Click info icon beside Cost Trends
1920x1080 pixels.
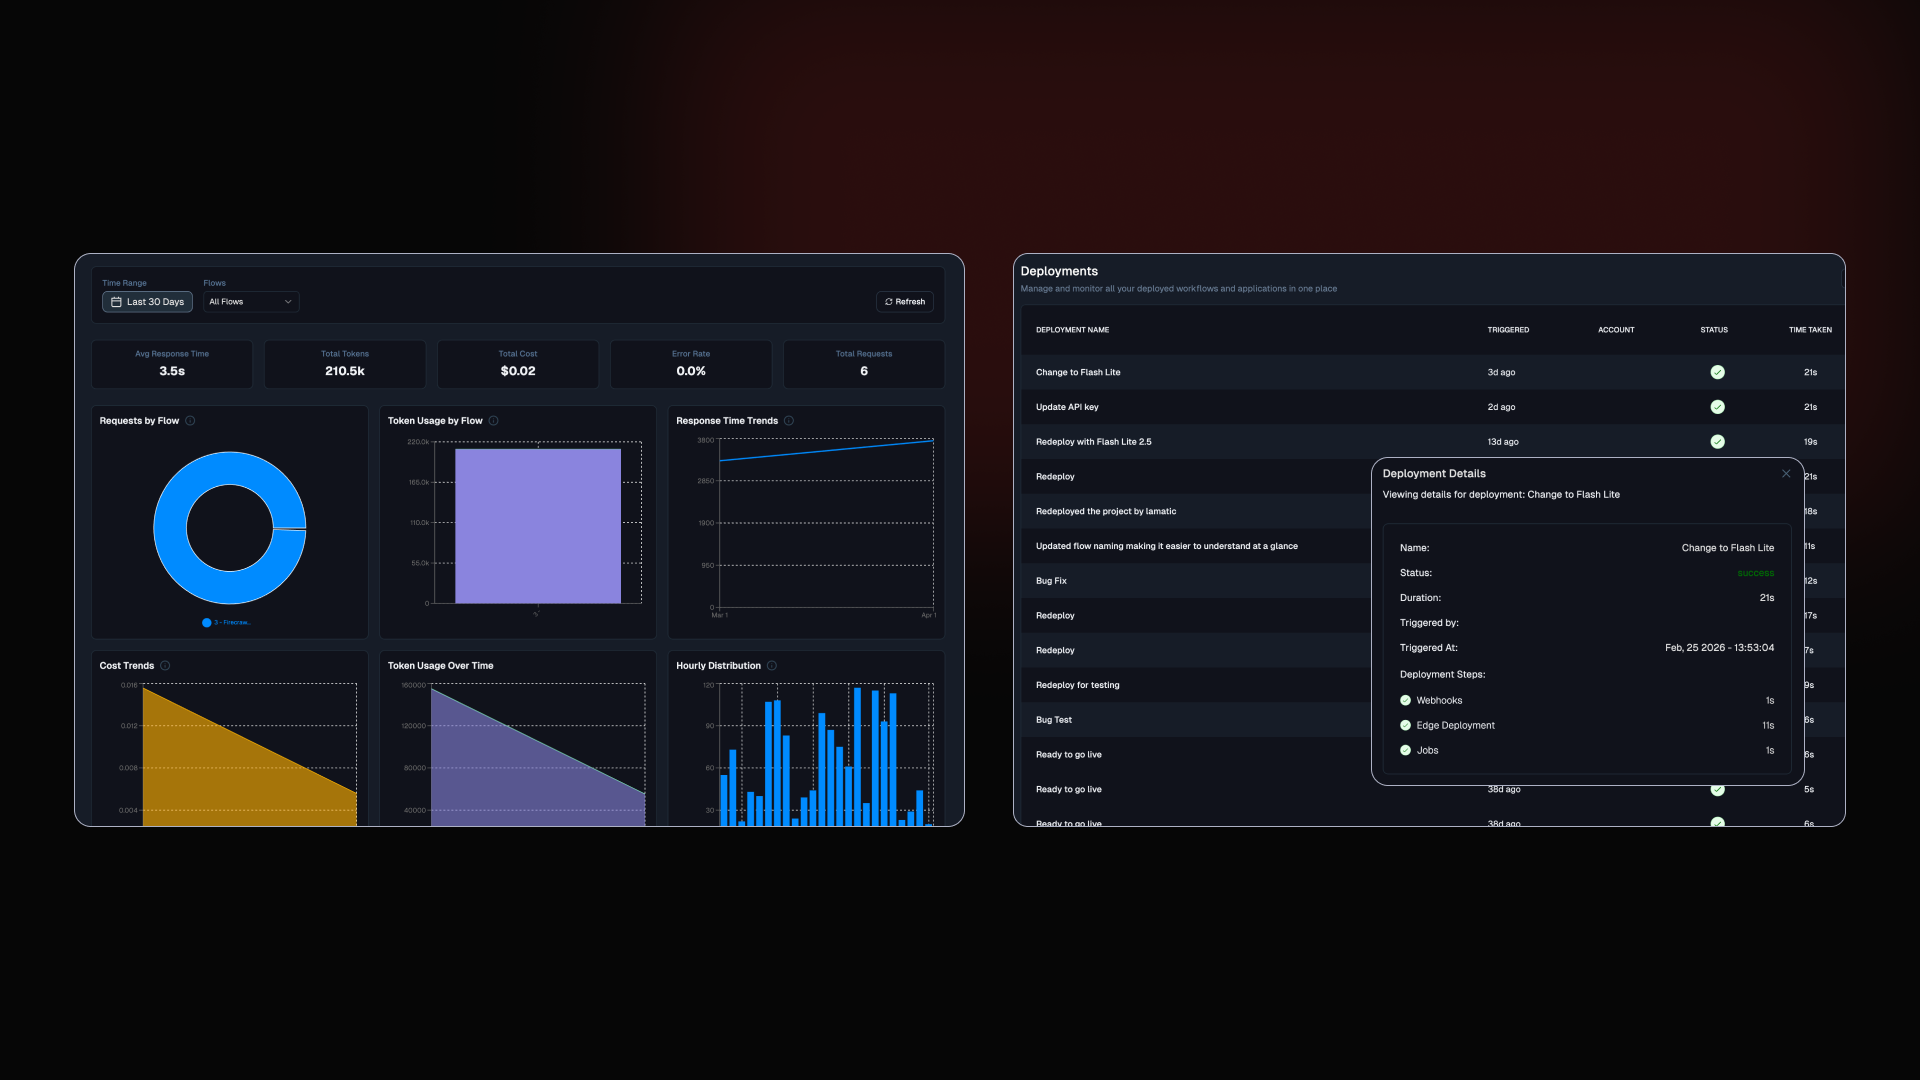(x=165, y=666)
